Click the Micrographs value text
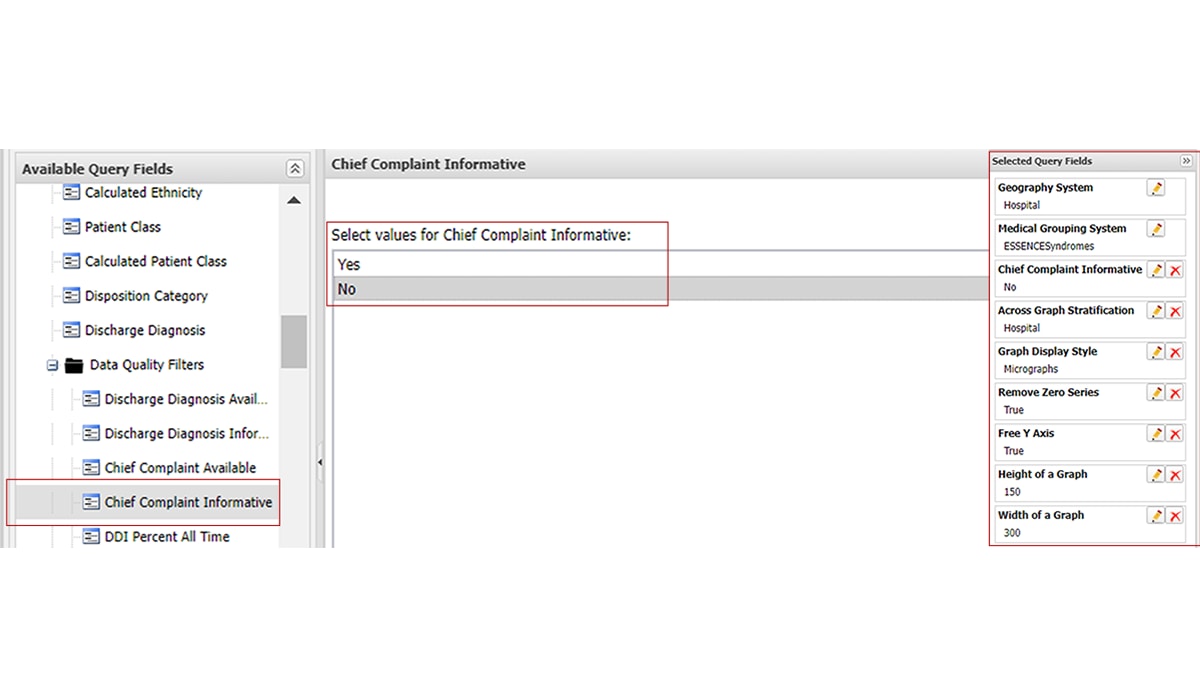This screenshot has height=675, width=1200. [x=1031, y=369]
